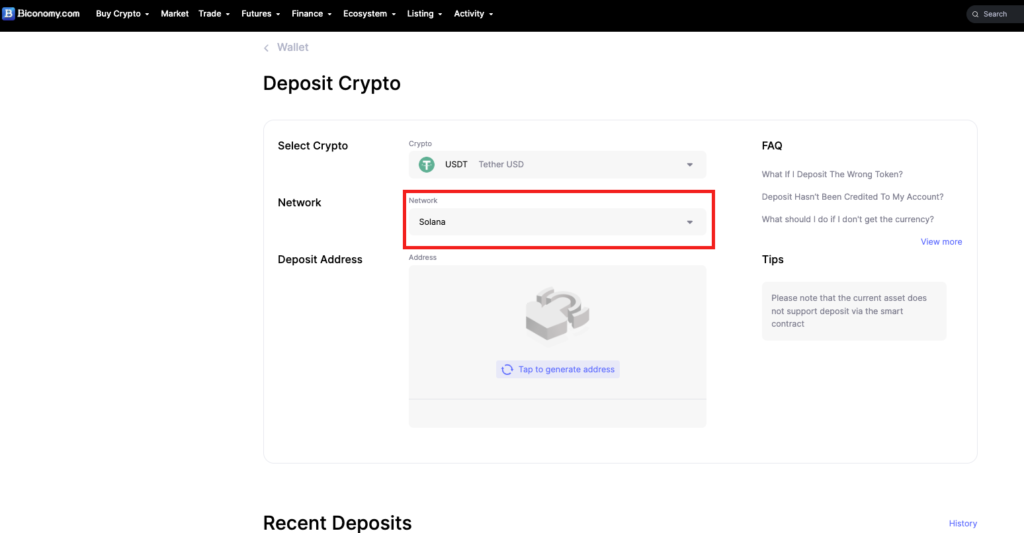
Task: Open FAQ 'What If I Deposit The Wrong Token?'
Action: click(x=832, y=174)
